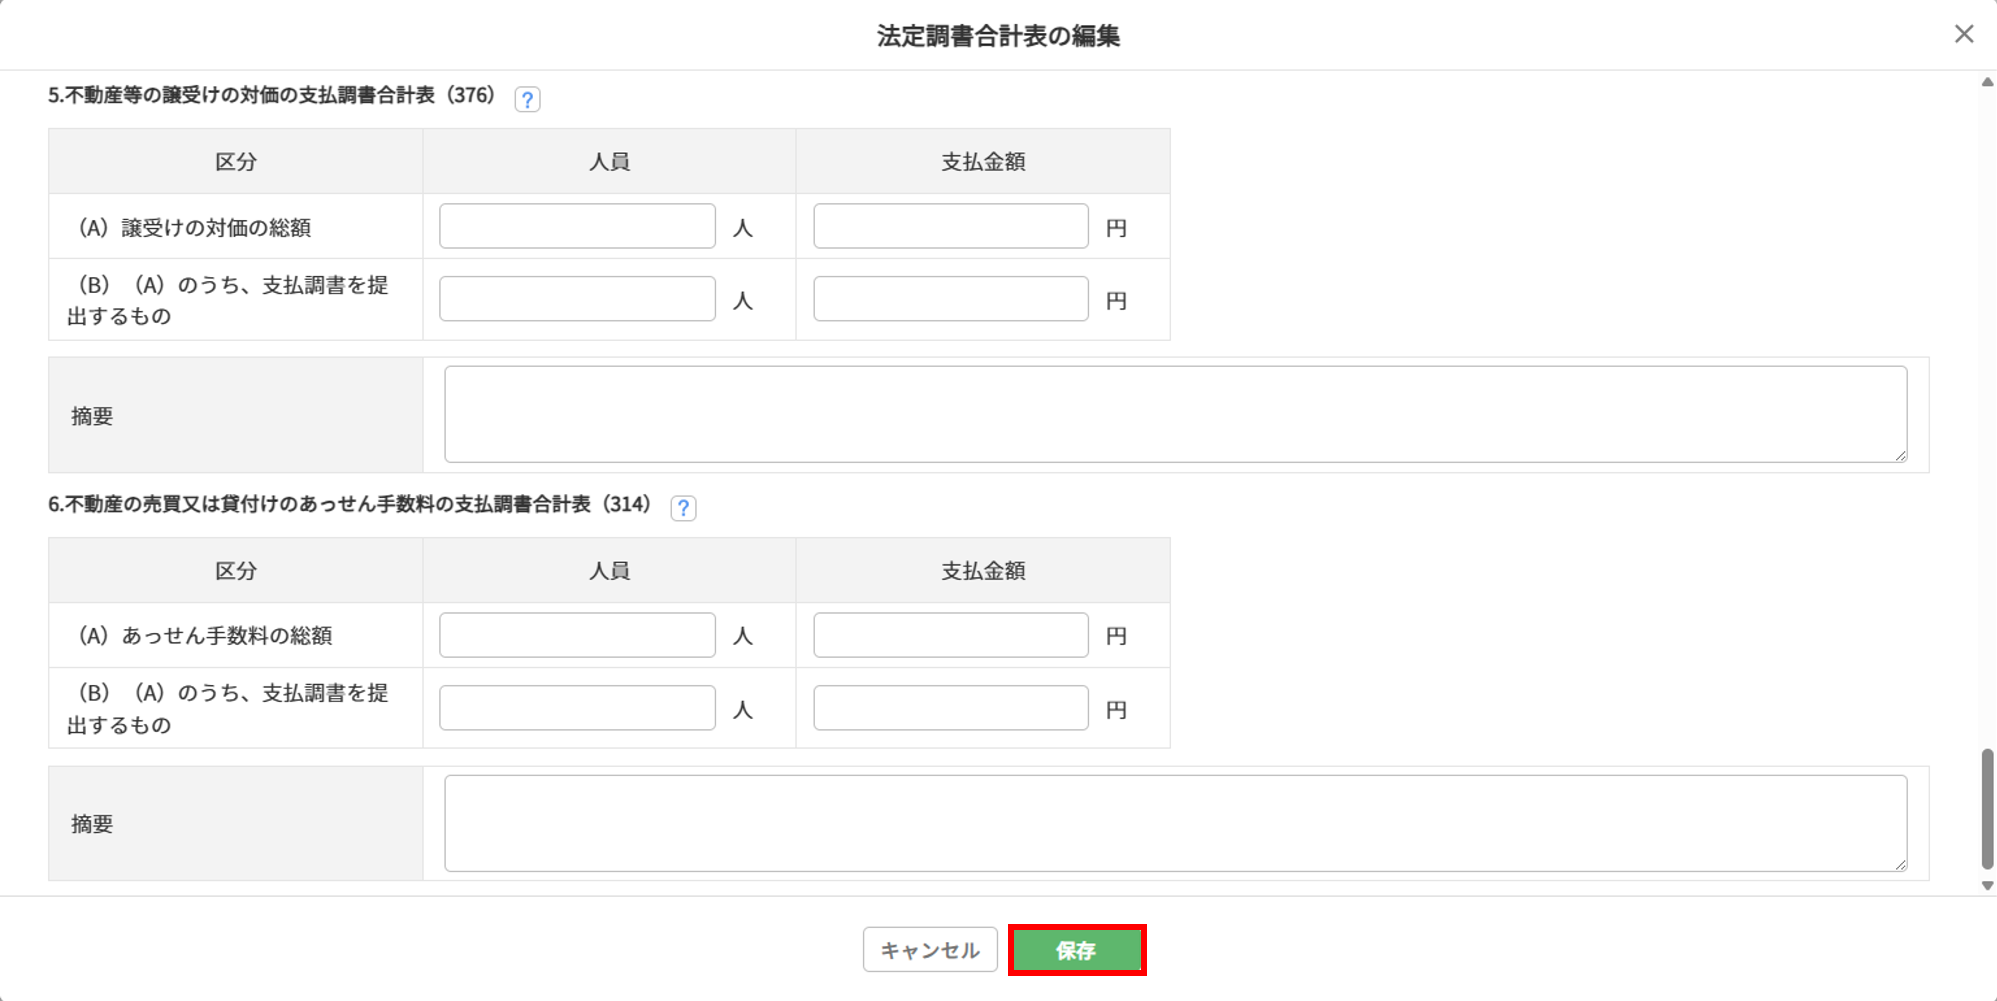Click heading 6.不動産の売買又は貸付けのあっせん手数料の支払調書合計表（314）
This screenshot has height=1001, width=1997.
click(x=350, y=504)
